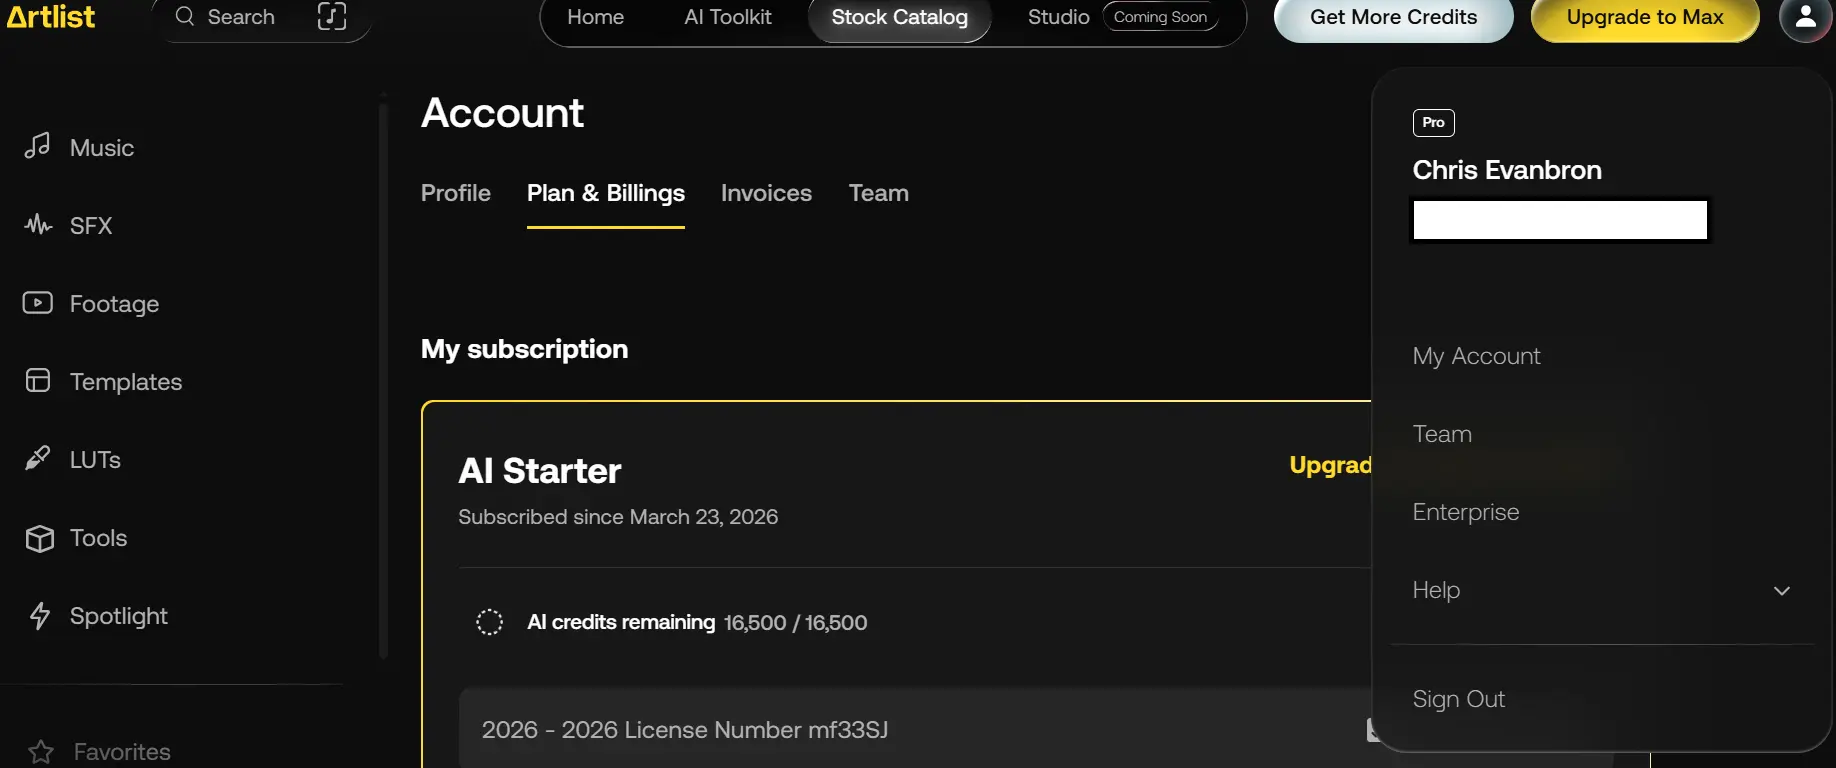Open My Account from profile menu
Image resolution: width=1836 pixels, height=768 pixels.
(1476, 356)
